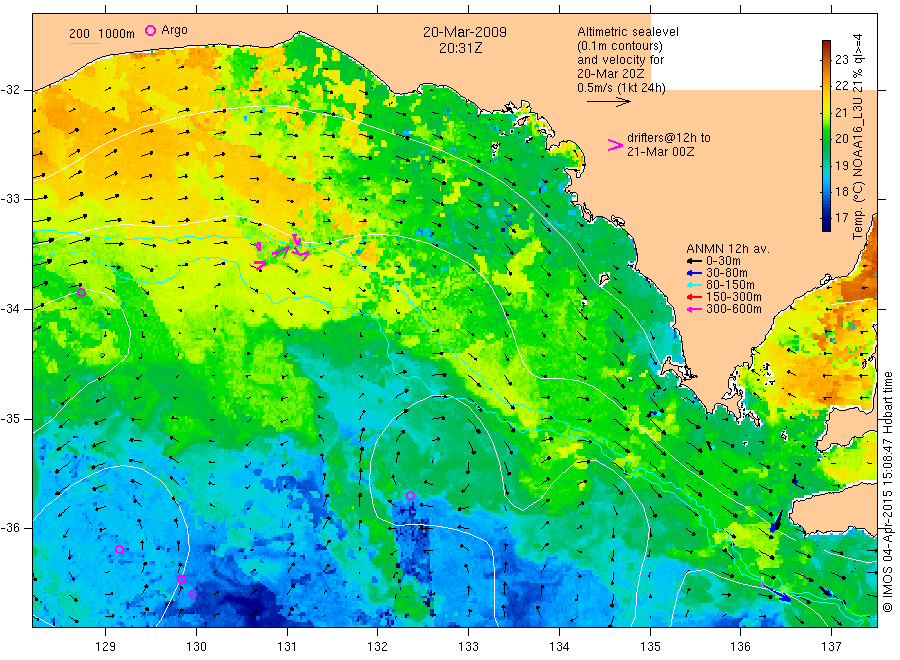
Task: Click the magenta drifter cluster near 131E
Action: tap(282, 252)
